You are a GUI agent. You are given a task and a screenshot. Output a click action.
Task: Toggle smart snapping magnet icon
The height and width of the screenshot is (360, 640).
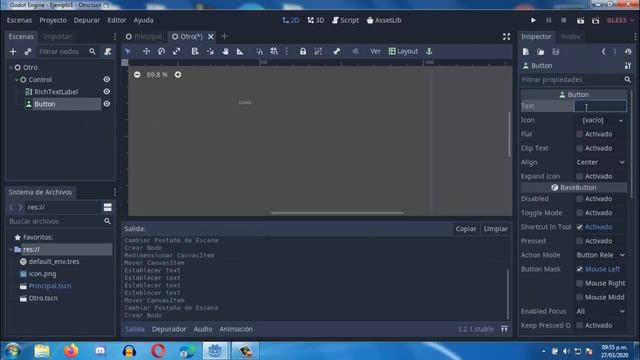(x=259, y=51)
